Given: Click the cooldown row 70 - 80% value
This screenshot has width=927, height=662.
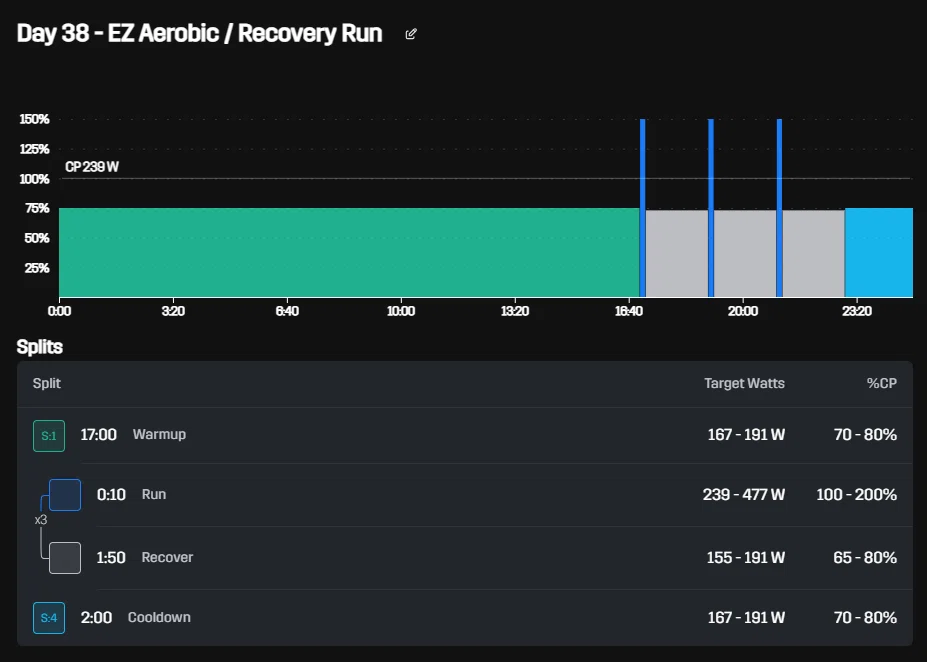Looking at the screenshot, I should tap(865, 617).
